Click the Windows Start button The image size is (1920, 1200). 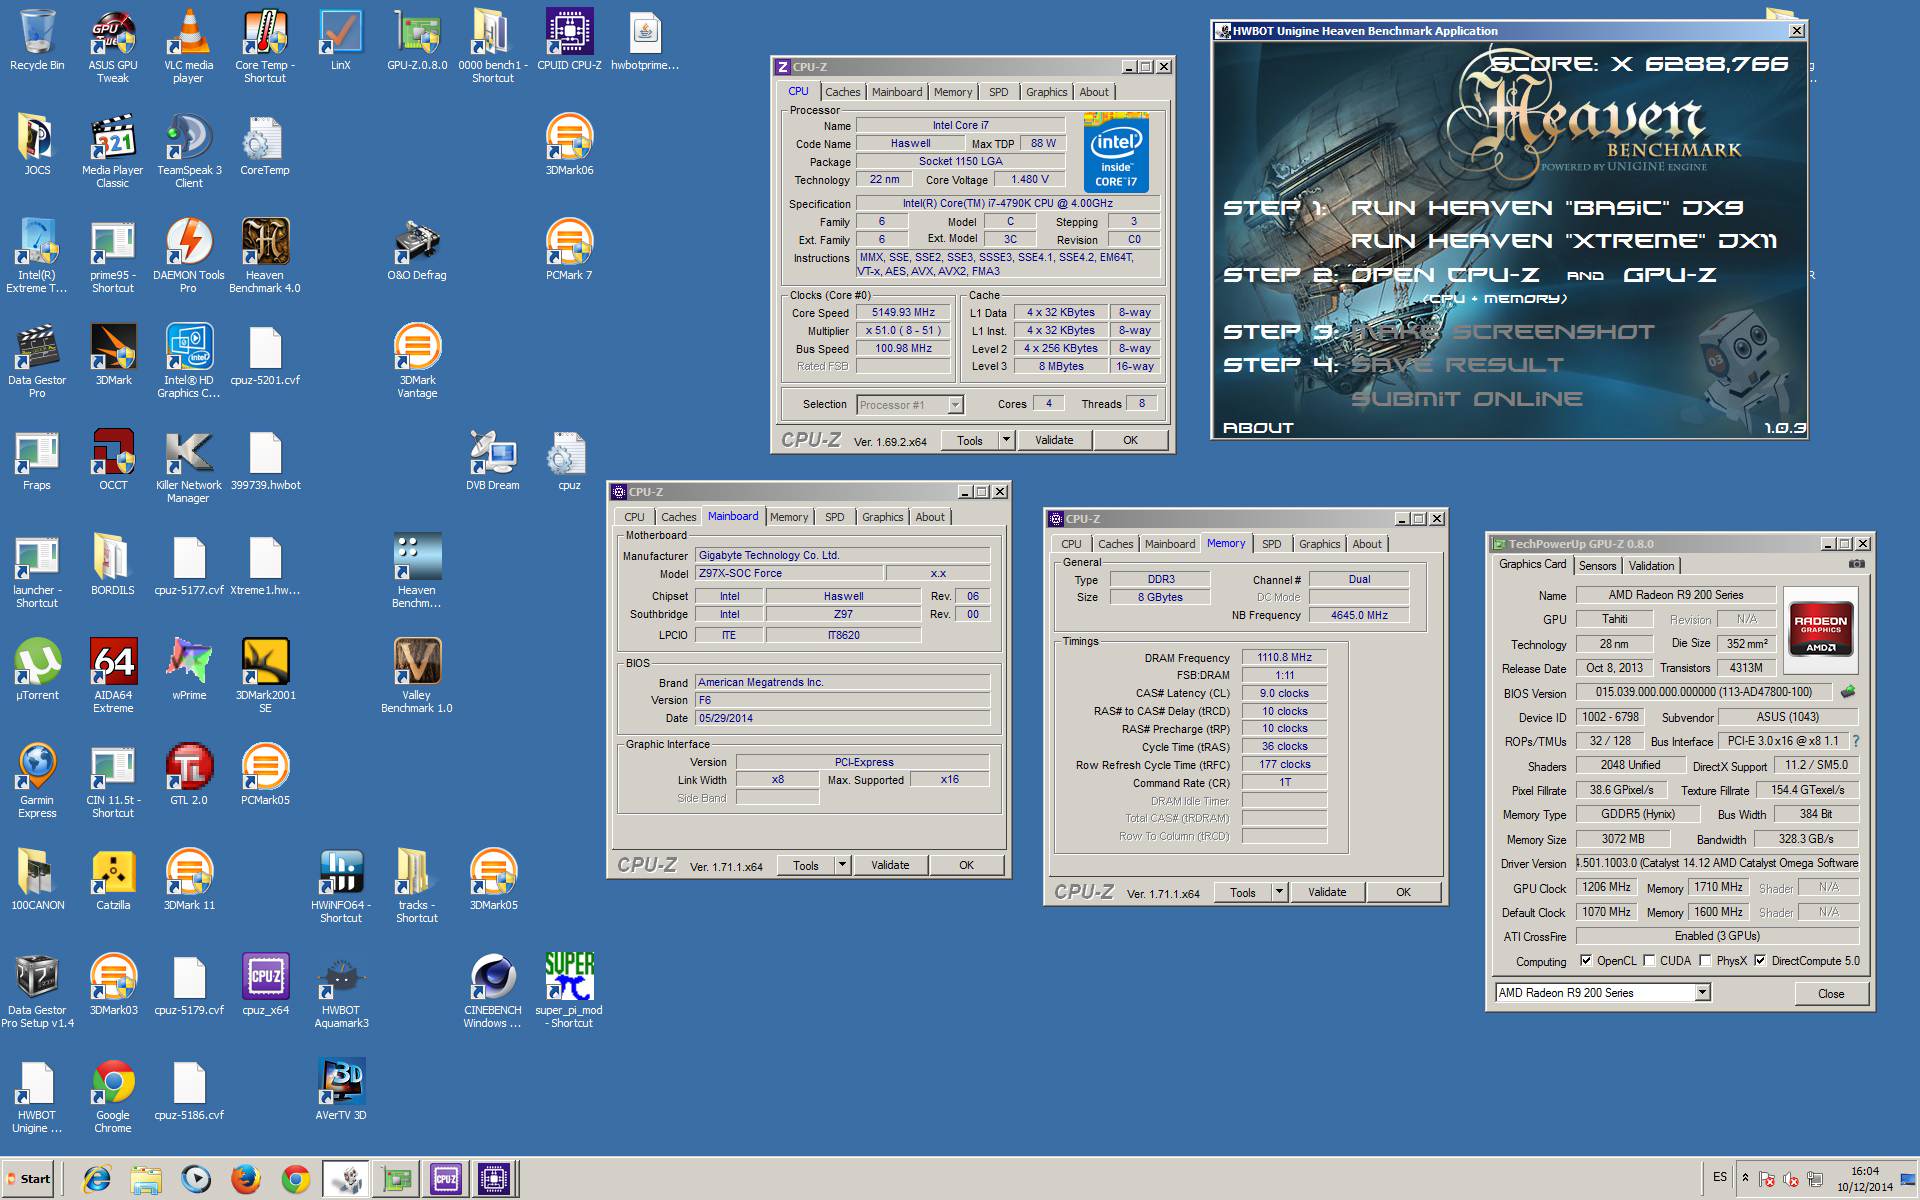pos(28,1179)
